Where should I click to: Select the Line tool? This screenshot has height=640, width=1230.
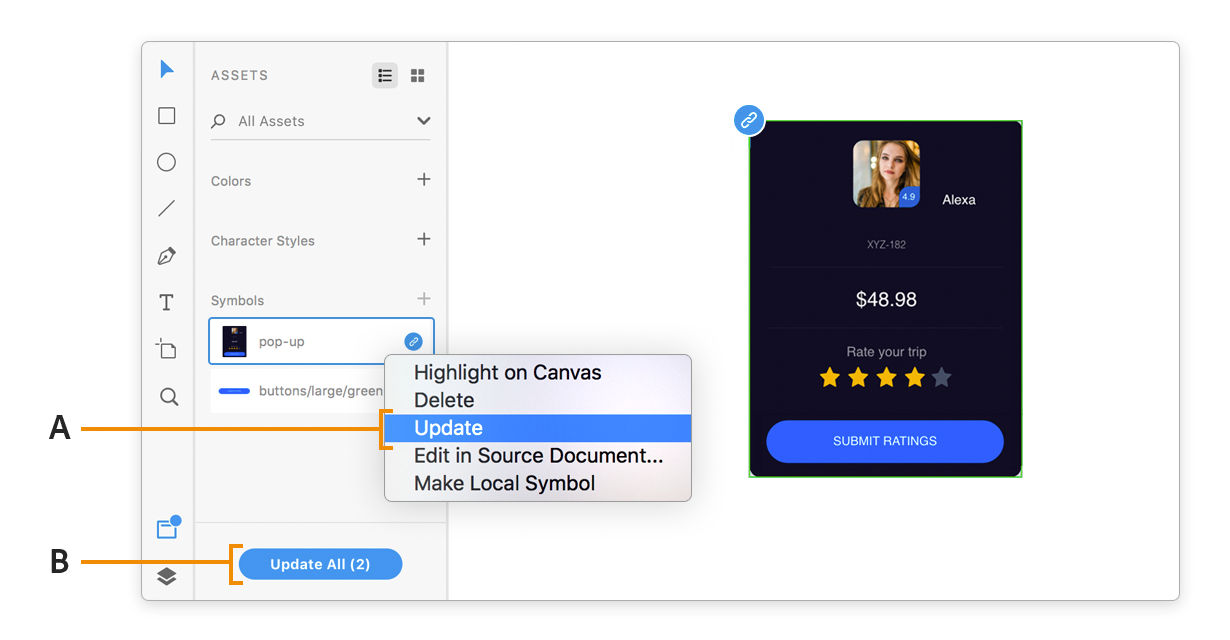tap(167, 209)
